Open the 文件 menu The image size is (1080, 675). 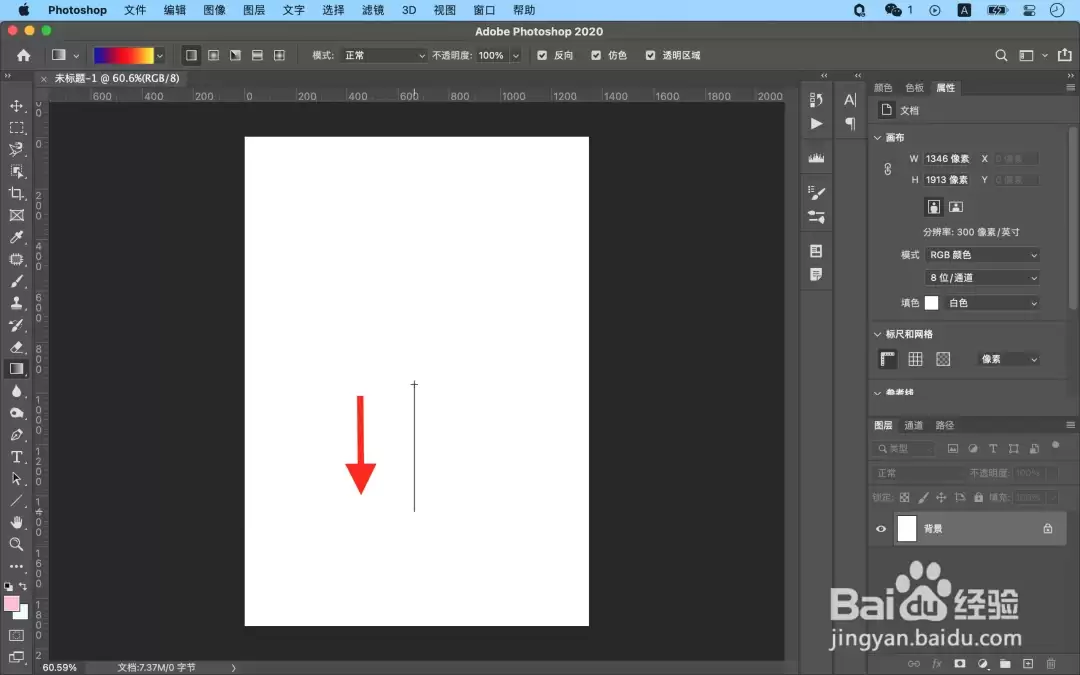pos(135,10)
